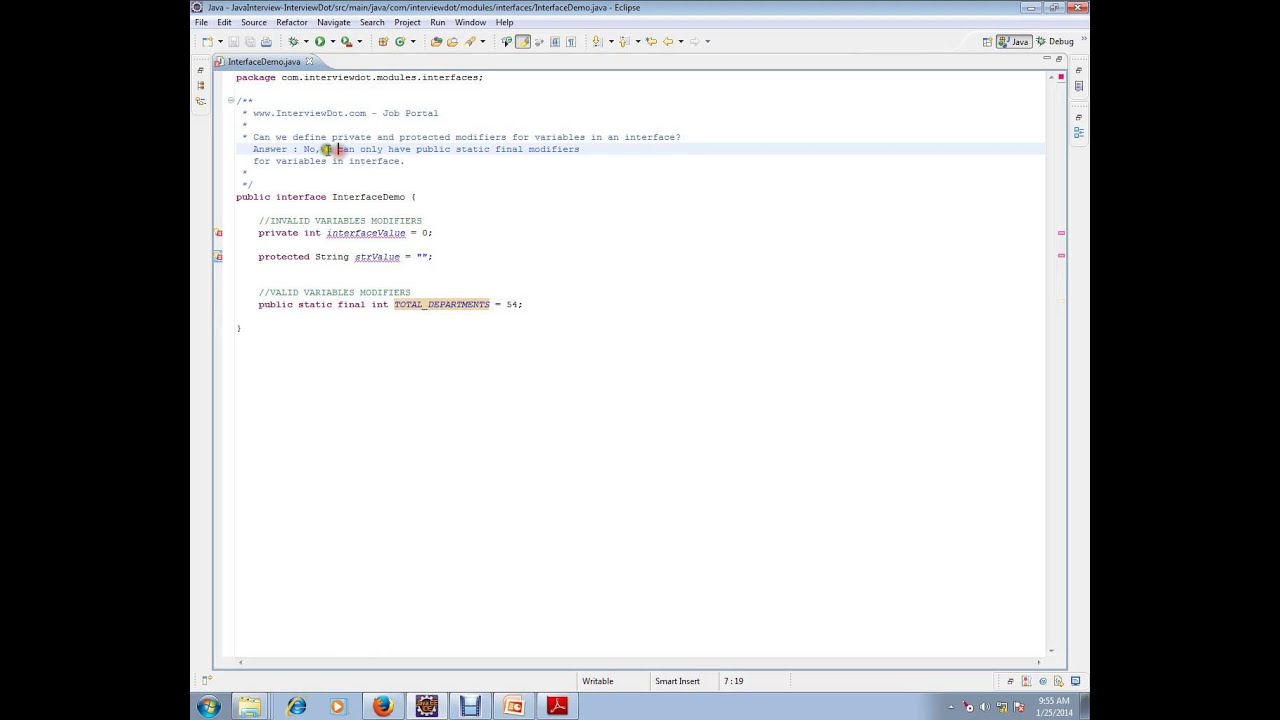
Task: Open the Search menu
Action: point(372,22)
